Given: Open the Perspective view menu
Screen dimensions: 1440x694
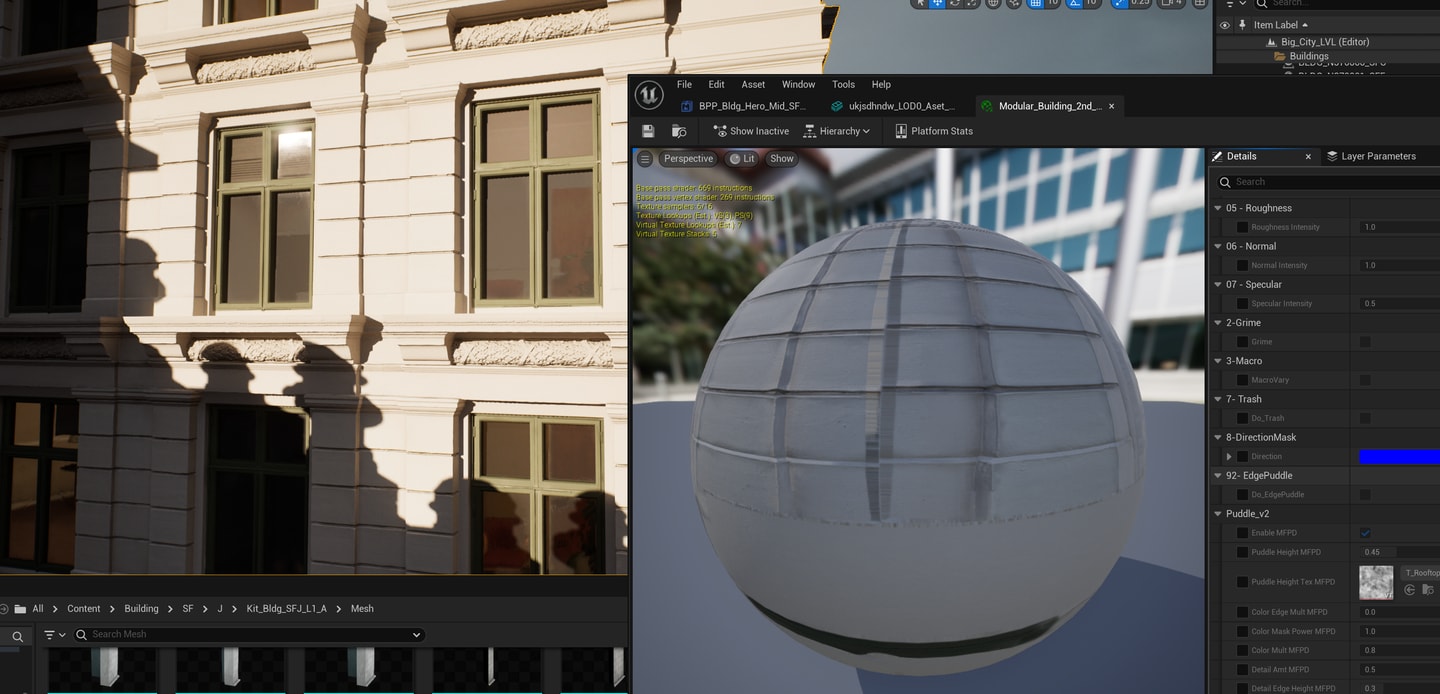Looking at the screenshot, I should (688, 159).
